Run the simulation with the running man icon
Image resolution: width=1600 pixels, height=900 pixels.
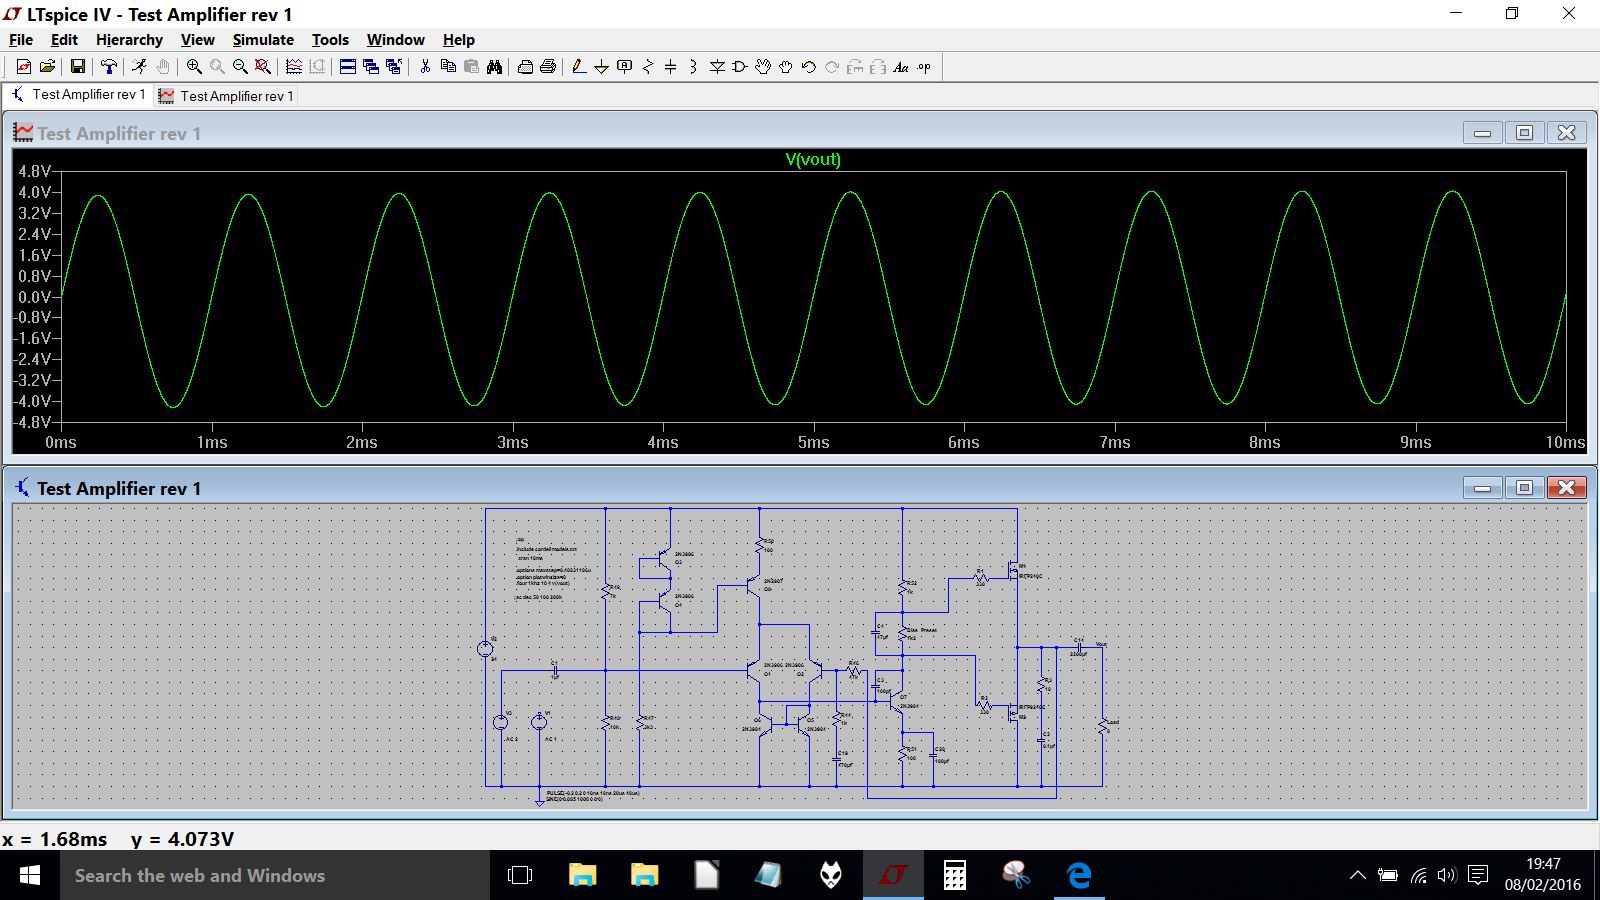[139, 67]
